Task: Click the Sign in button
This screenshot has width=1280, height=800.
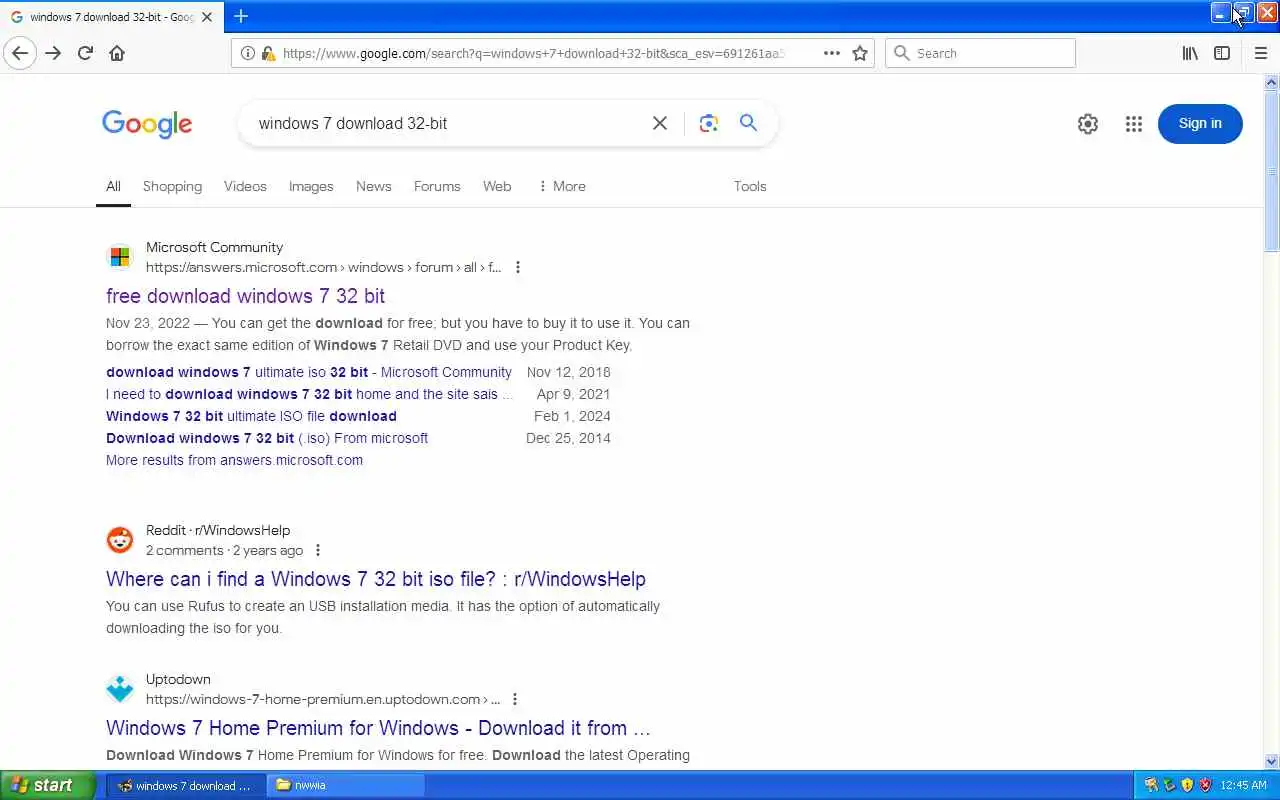Action: (x=1200, y=124)
